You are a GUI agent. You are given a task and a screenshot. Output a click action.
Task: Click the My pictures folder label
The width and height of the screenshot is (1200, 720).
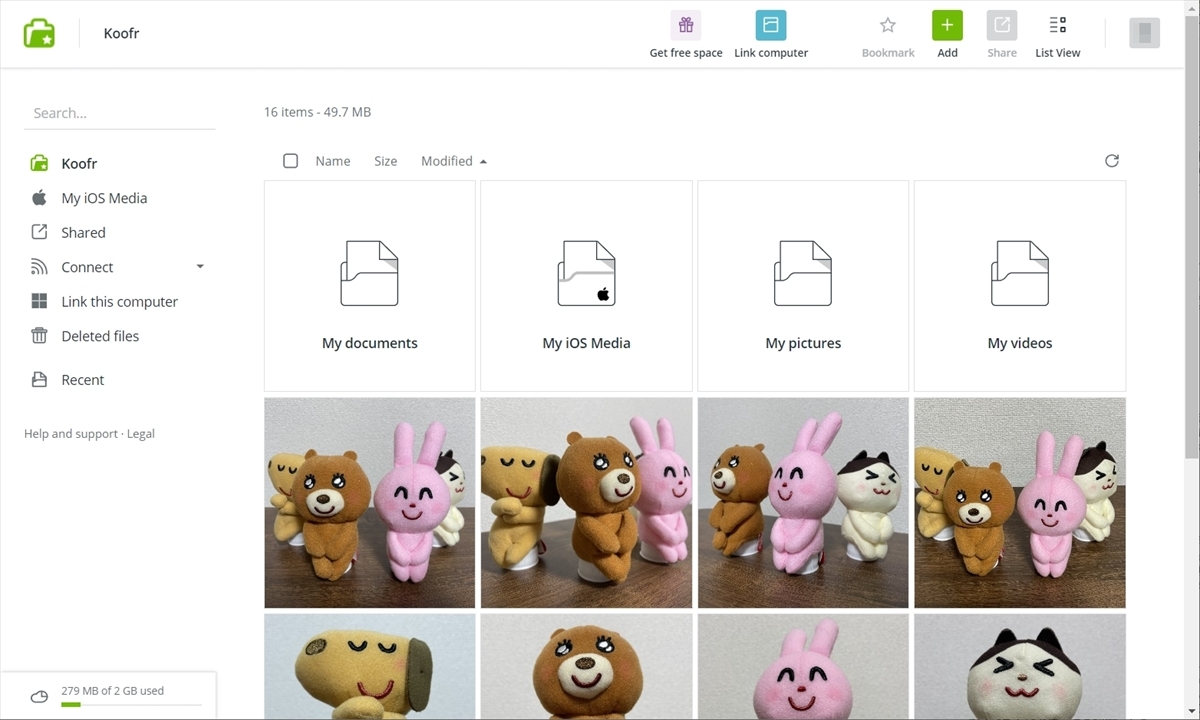click(x=803, y=343)
